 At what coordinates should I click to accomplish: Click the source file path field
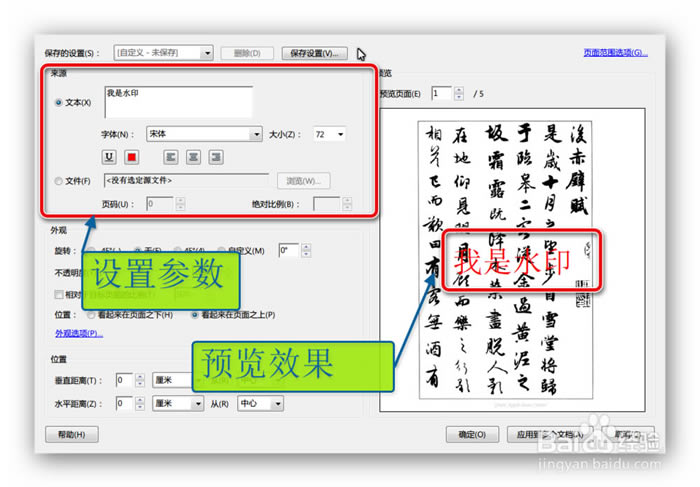186,181
